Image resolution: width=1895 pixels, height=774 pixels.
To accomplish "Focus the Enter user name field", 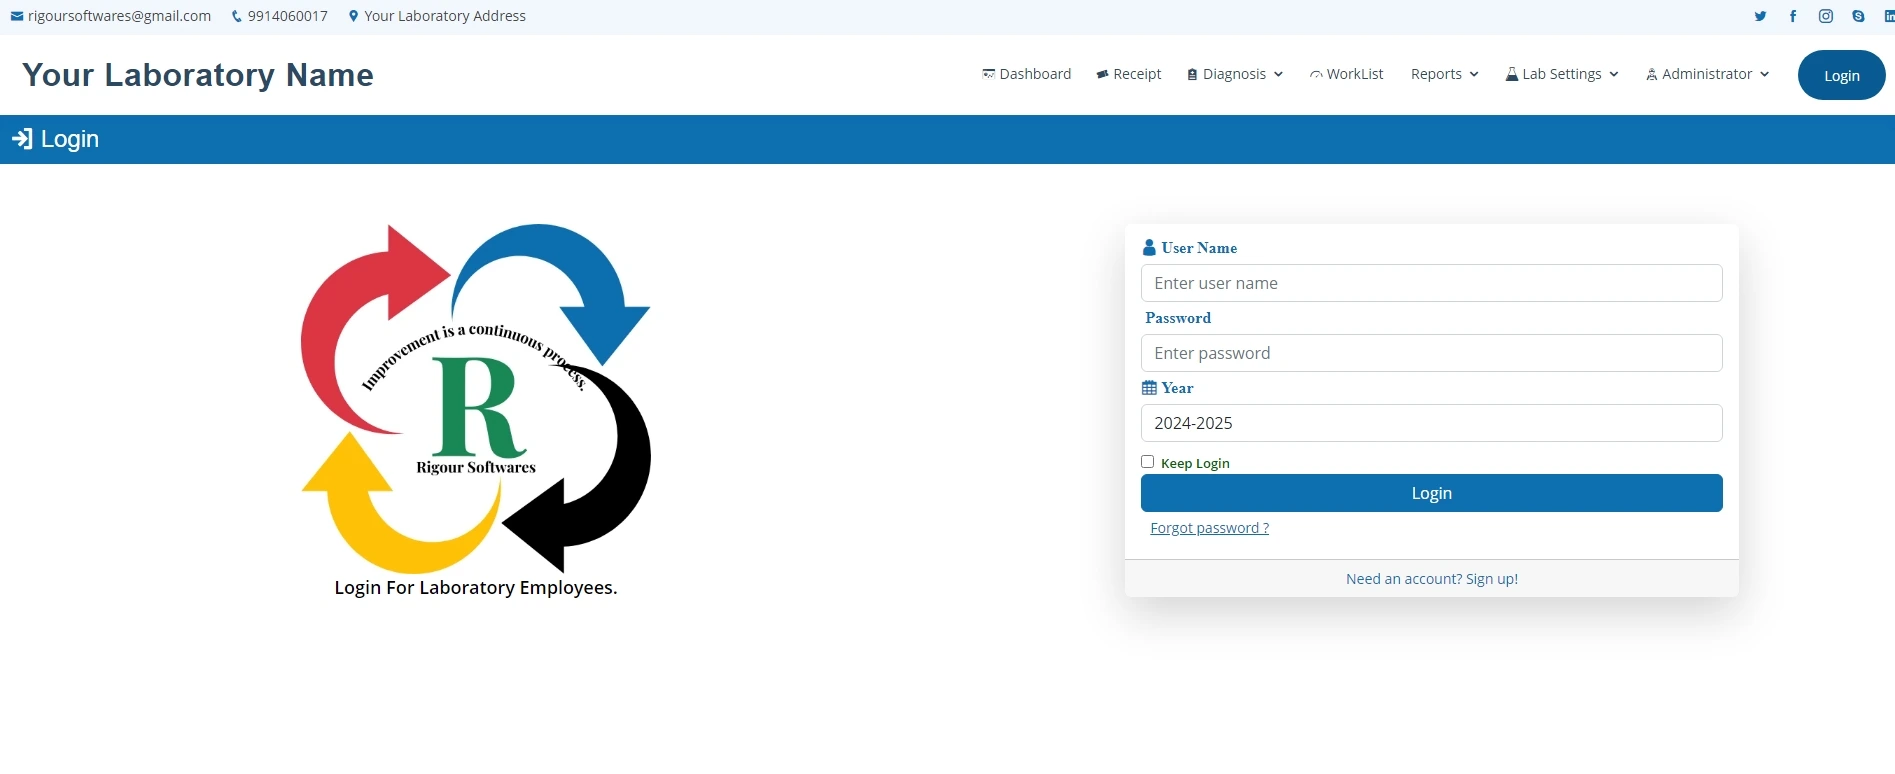I will 1431,283.
